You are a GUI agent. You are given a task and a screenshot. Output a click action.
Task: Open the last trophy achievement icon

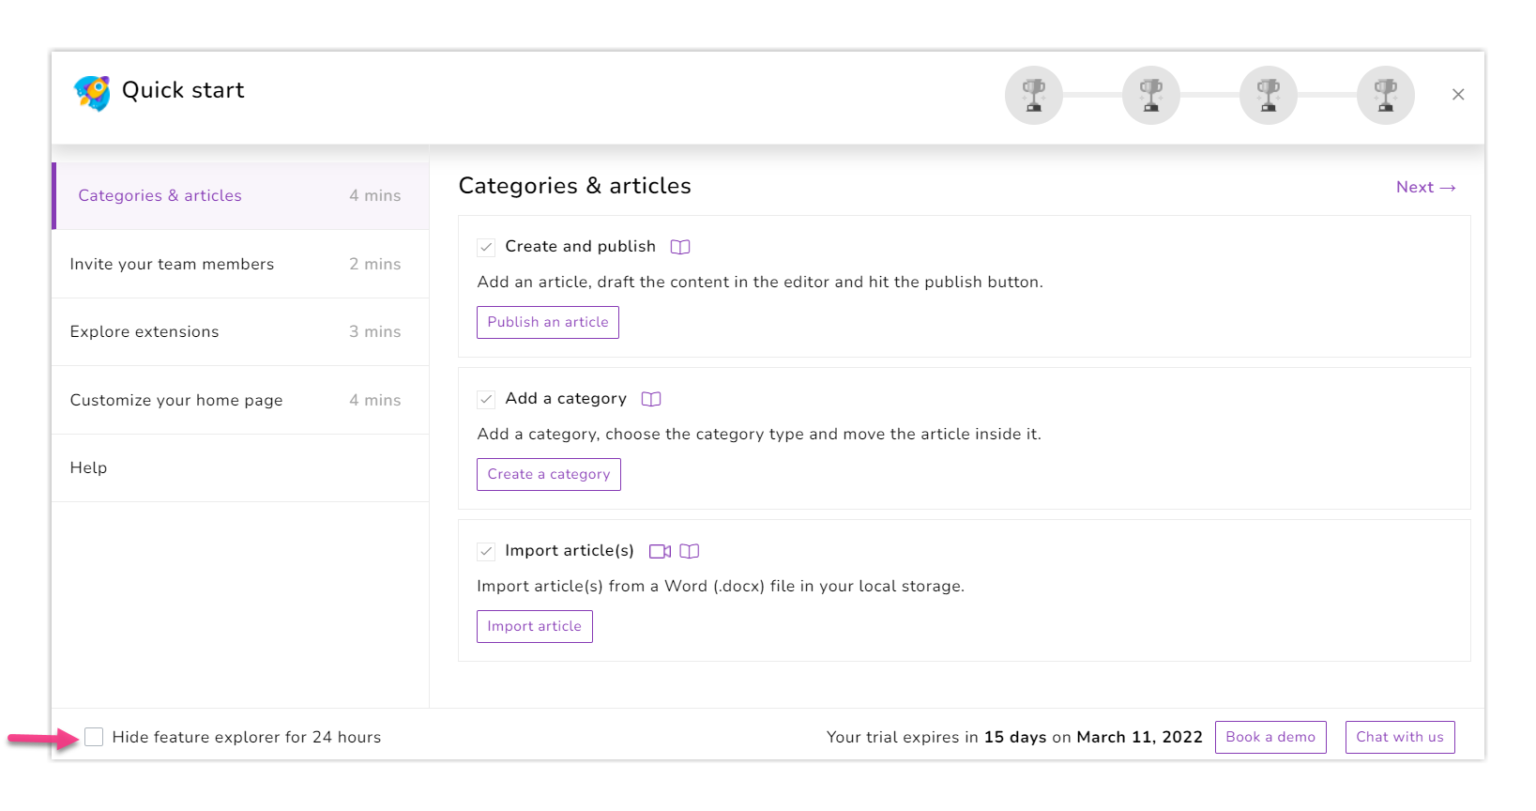click(x=1385, y=94)
